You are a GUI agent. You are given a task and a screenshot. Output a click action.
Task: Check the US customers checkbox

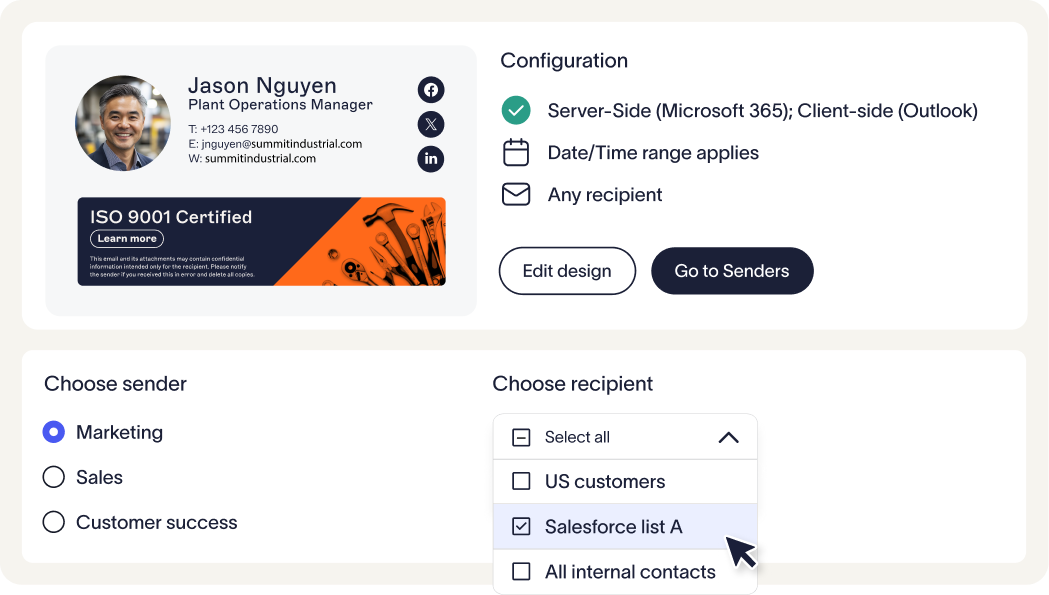pyautogui.click(x=521, y=481)
